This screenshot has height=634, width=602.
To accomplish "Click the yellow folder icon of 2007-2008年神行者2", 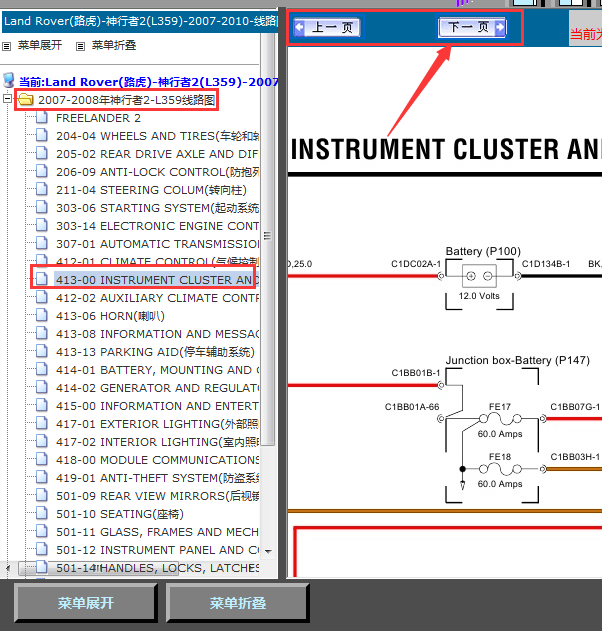I will [x=26, y=99].
